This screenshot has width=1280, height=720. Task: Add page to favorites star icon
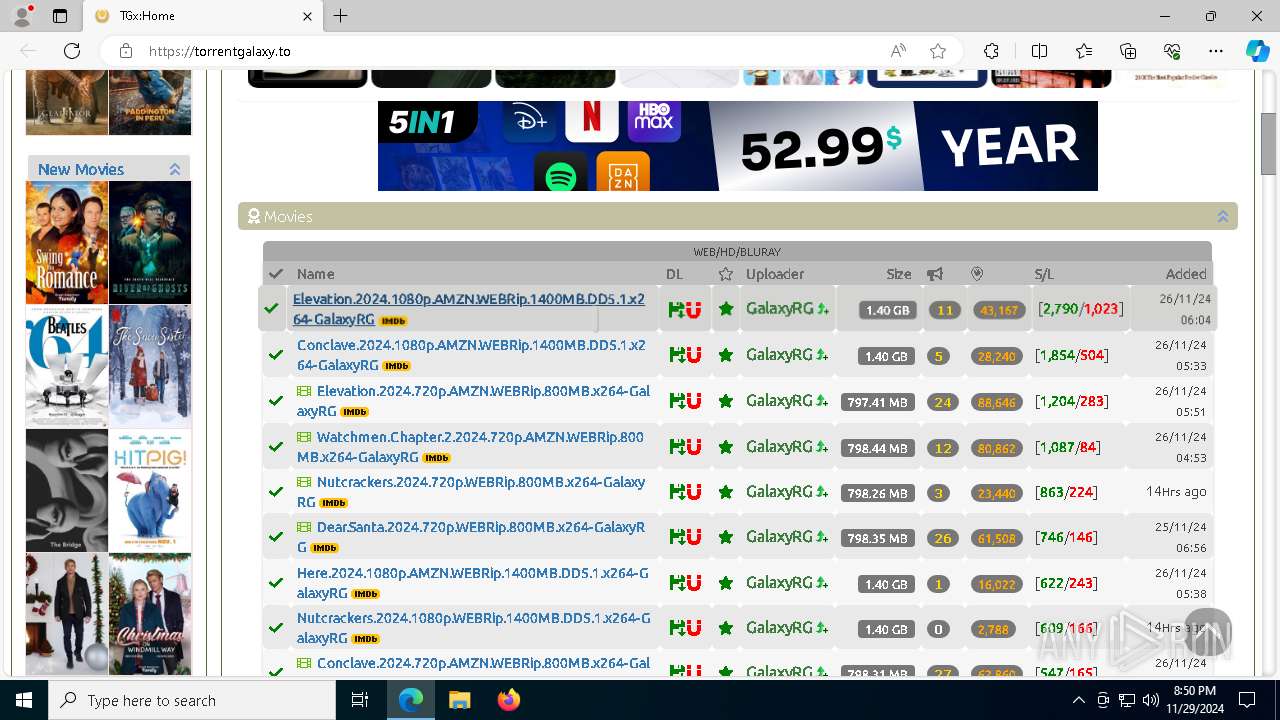[937, 51]
